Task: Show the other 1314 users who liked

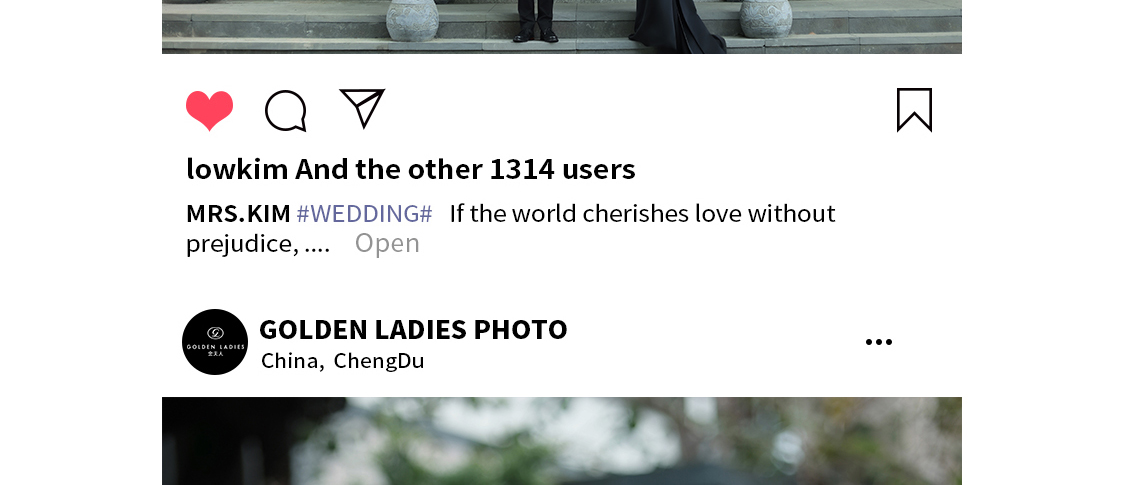Action: [x=465, y=169]
